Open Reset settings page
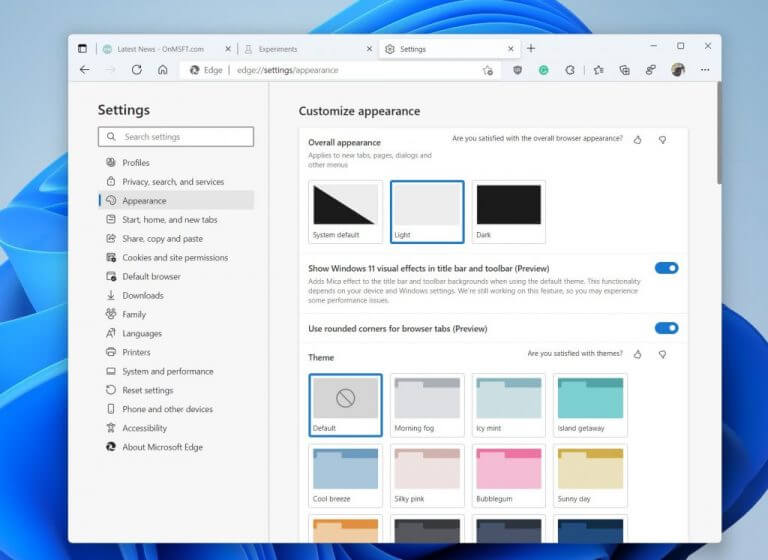Image resolution: width=768 pixels, height=560 pixels. pyautogui.click(x=176, y=390)
